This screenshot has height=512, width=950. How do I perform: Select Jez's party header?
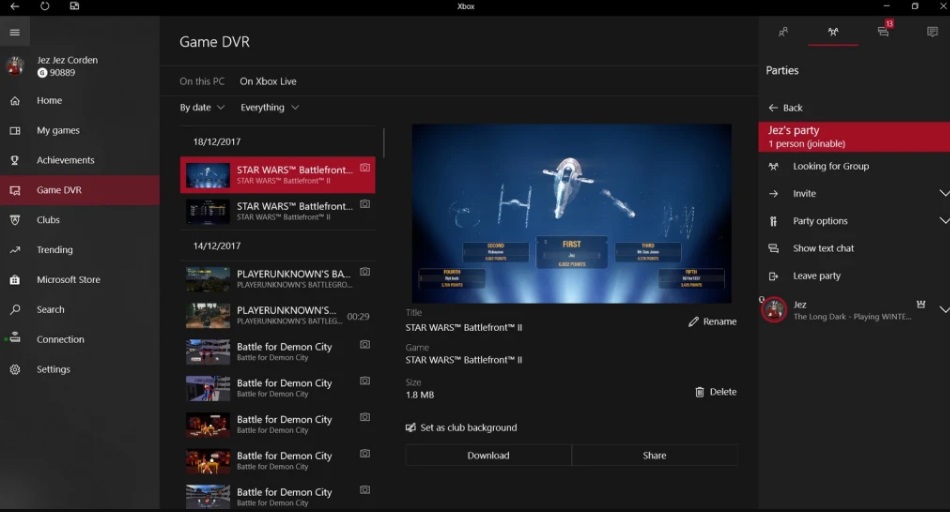[854, 136]
